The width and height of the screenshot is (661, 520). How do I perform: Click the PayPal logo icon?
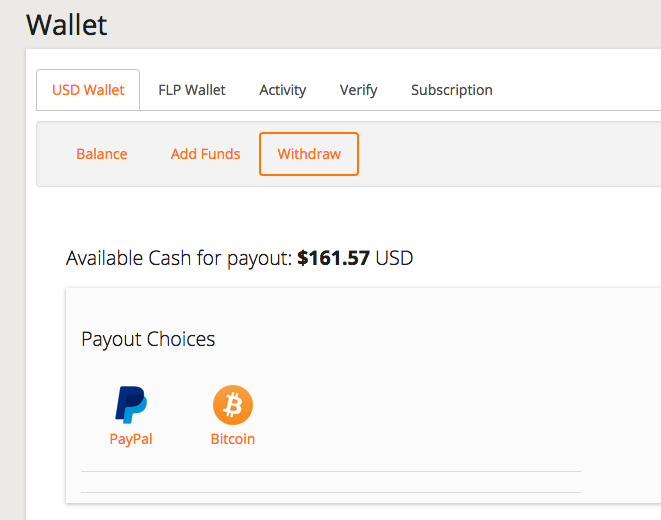[131, 405]
